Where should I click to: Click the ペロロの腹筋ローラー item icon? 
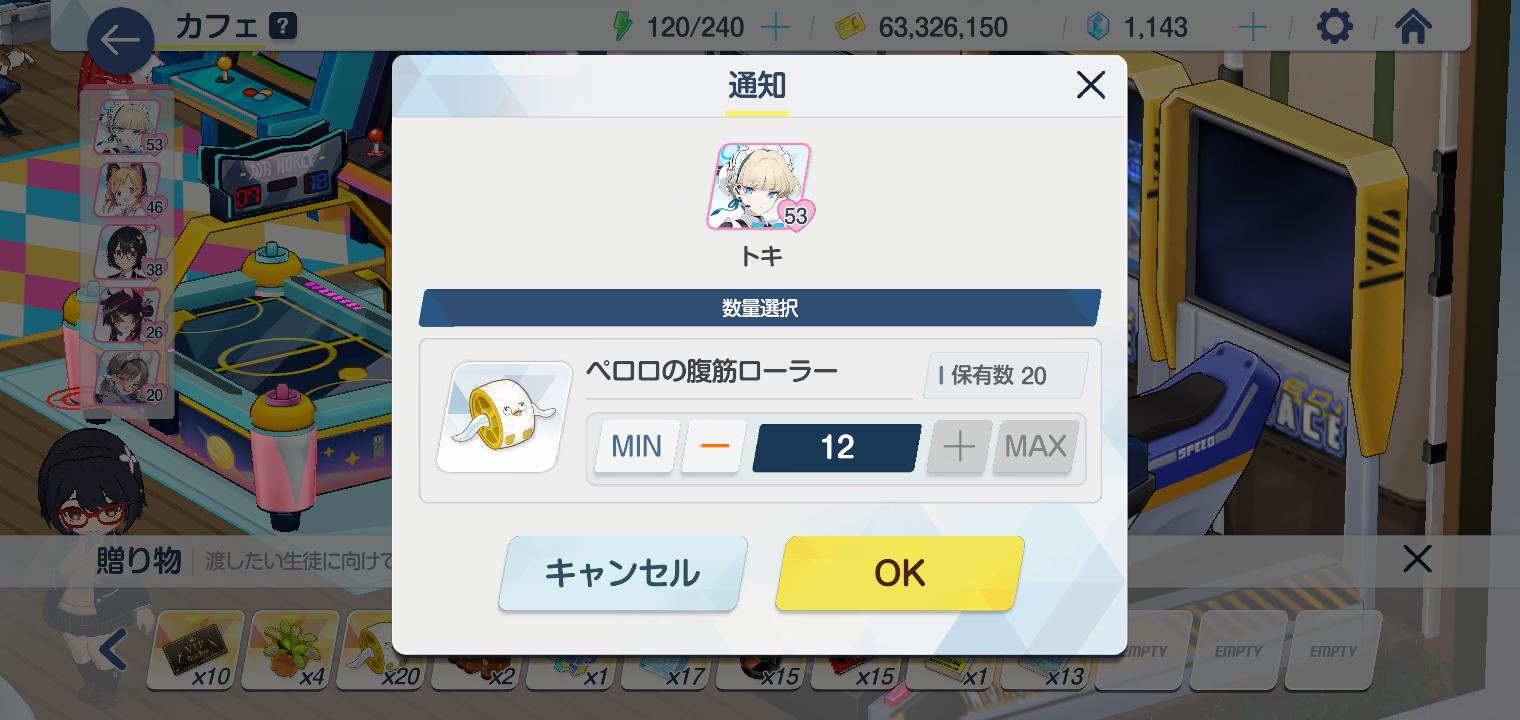point(504,417)
